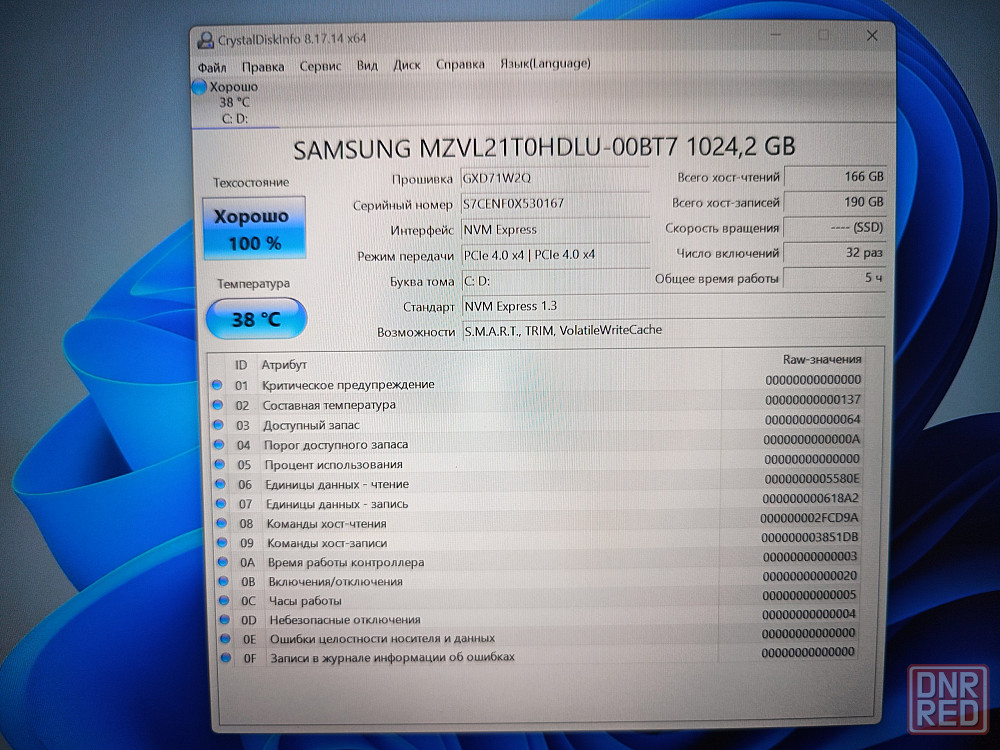Click the Атрибут column header

click(x=284, y=365)
